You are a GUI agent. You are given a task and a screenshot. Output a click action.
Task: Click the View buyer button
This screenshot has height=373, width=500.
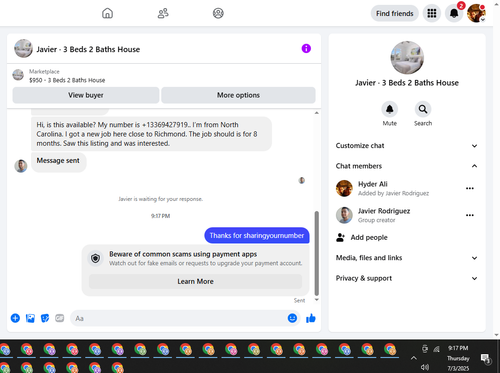coord(86,95)
